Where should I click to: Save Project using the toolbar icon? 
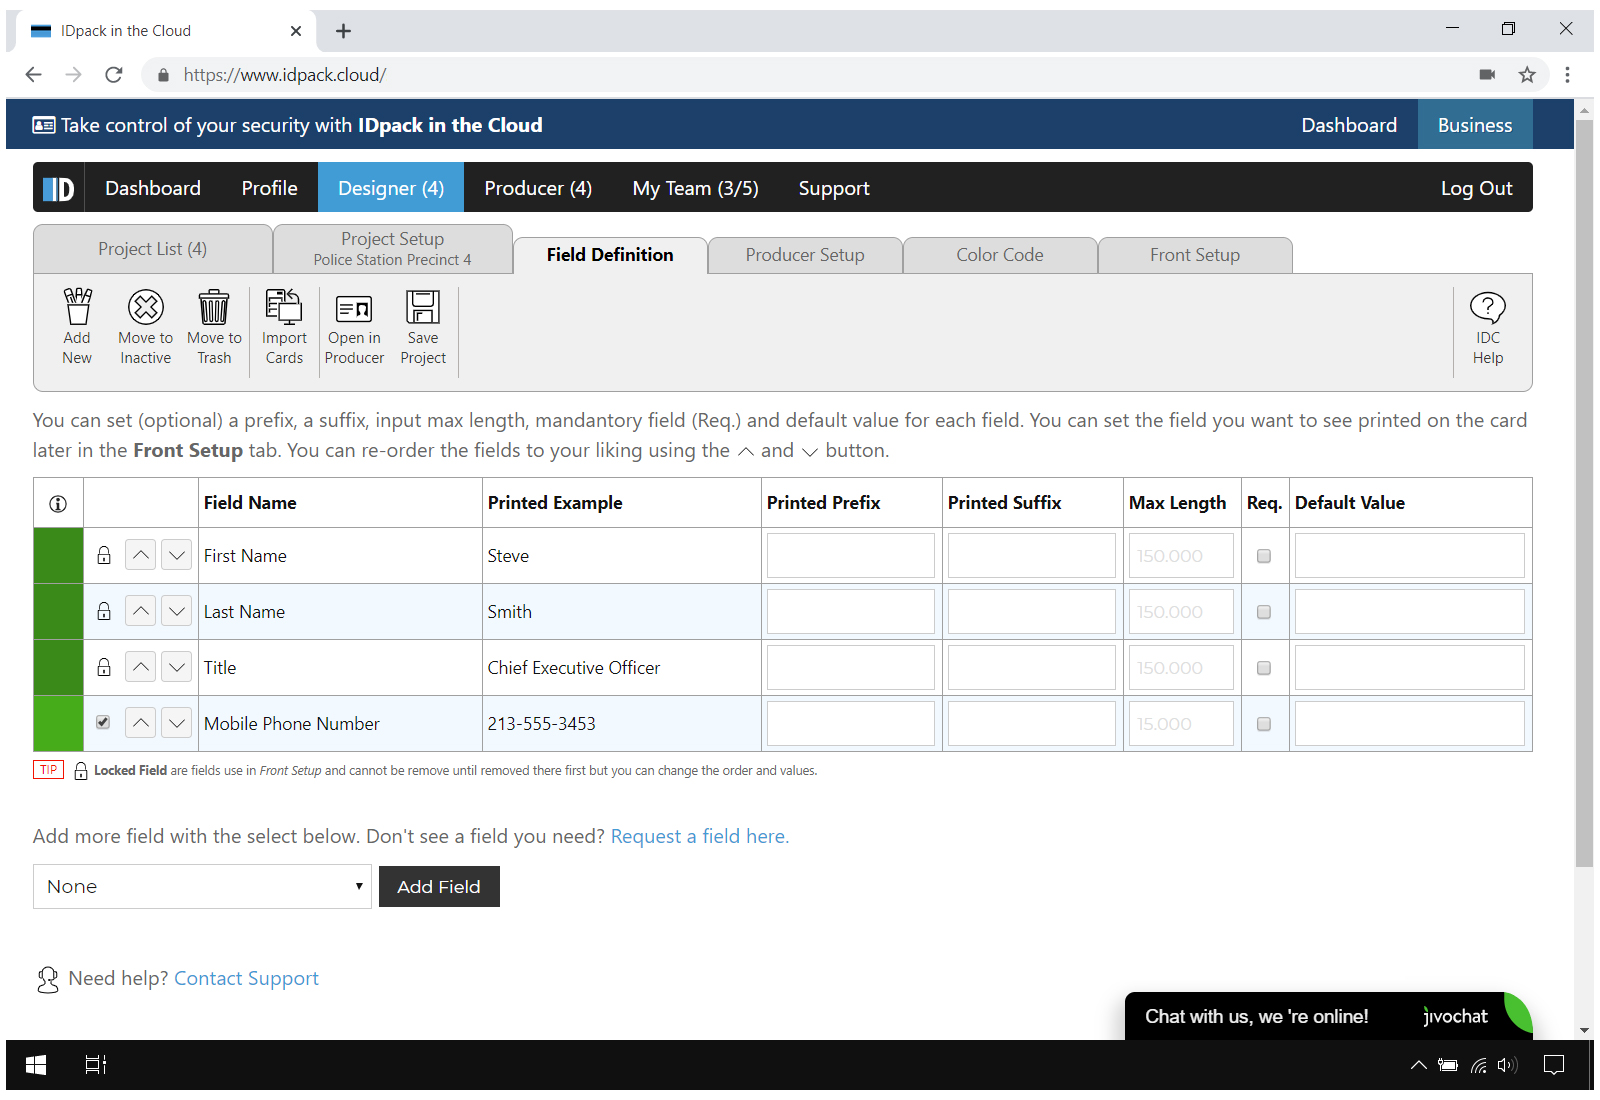pyautogui.click(x=423, y=326)
